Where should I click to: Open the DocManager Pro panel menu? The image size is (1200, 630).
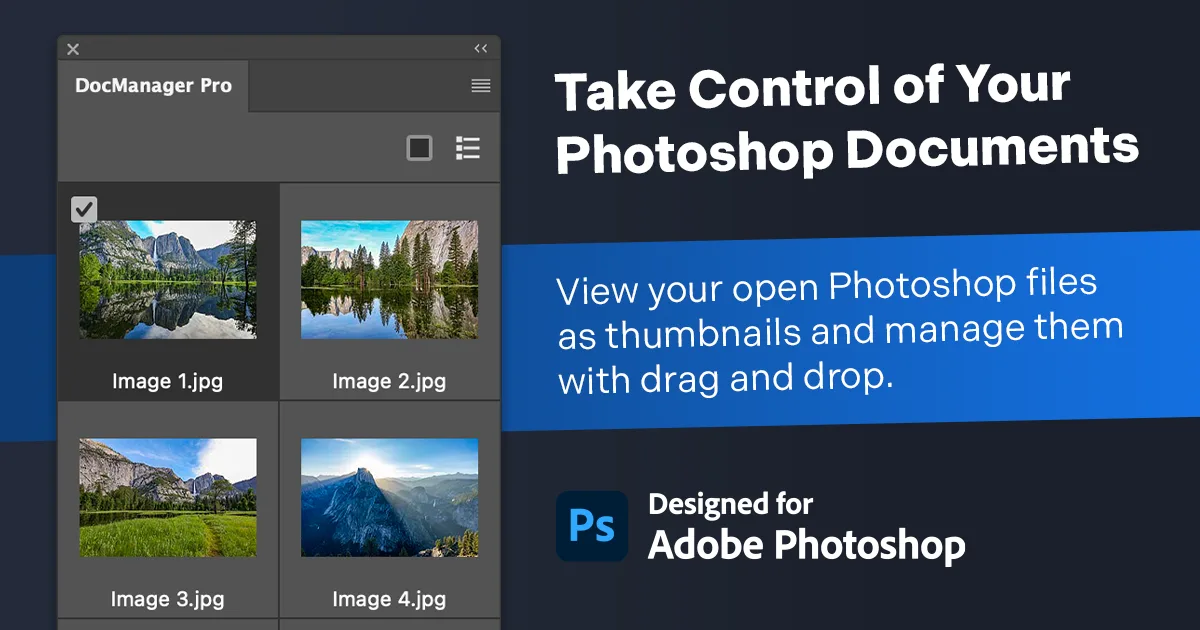(x=481, y=86)
